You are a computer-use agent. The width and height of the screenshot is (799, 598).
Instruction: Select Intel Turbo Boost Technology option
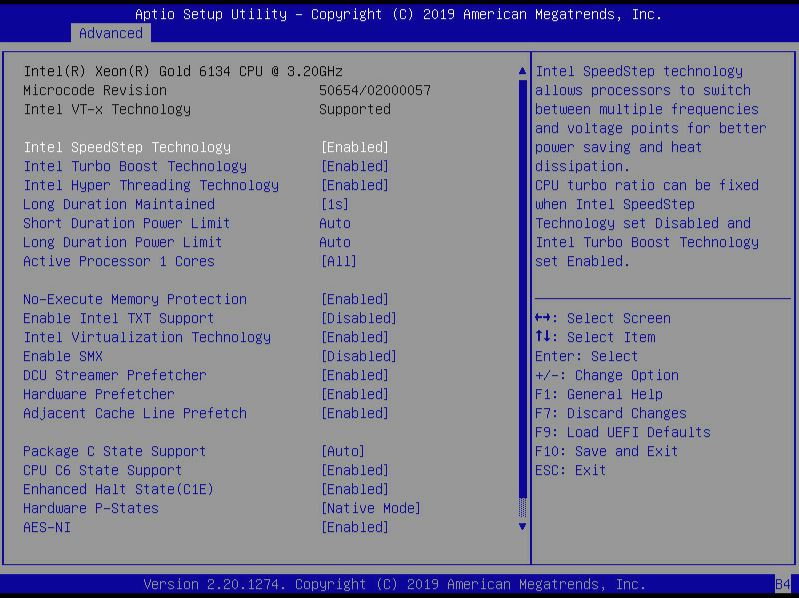pyautogui.click(x=135, y=166)
